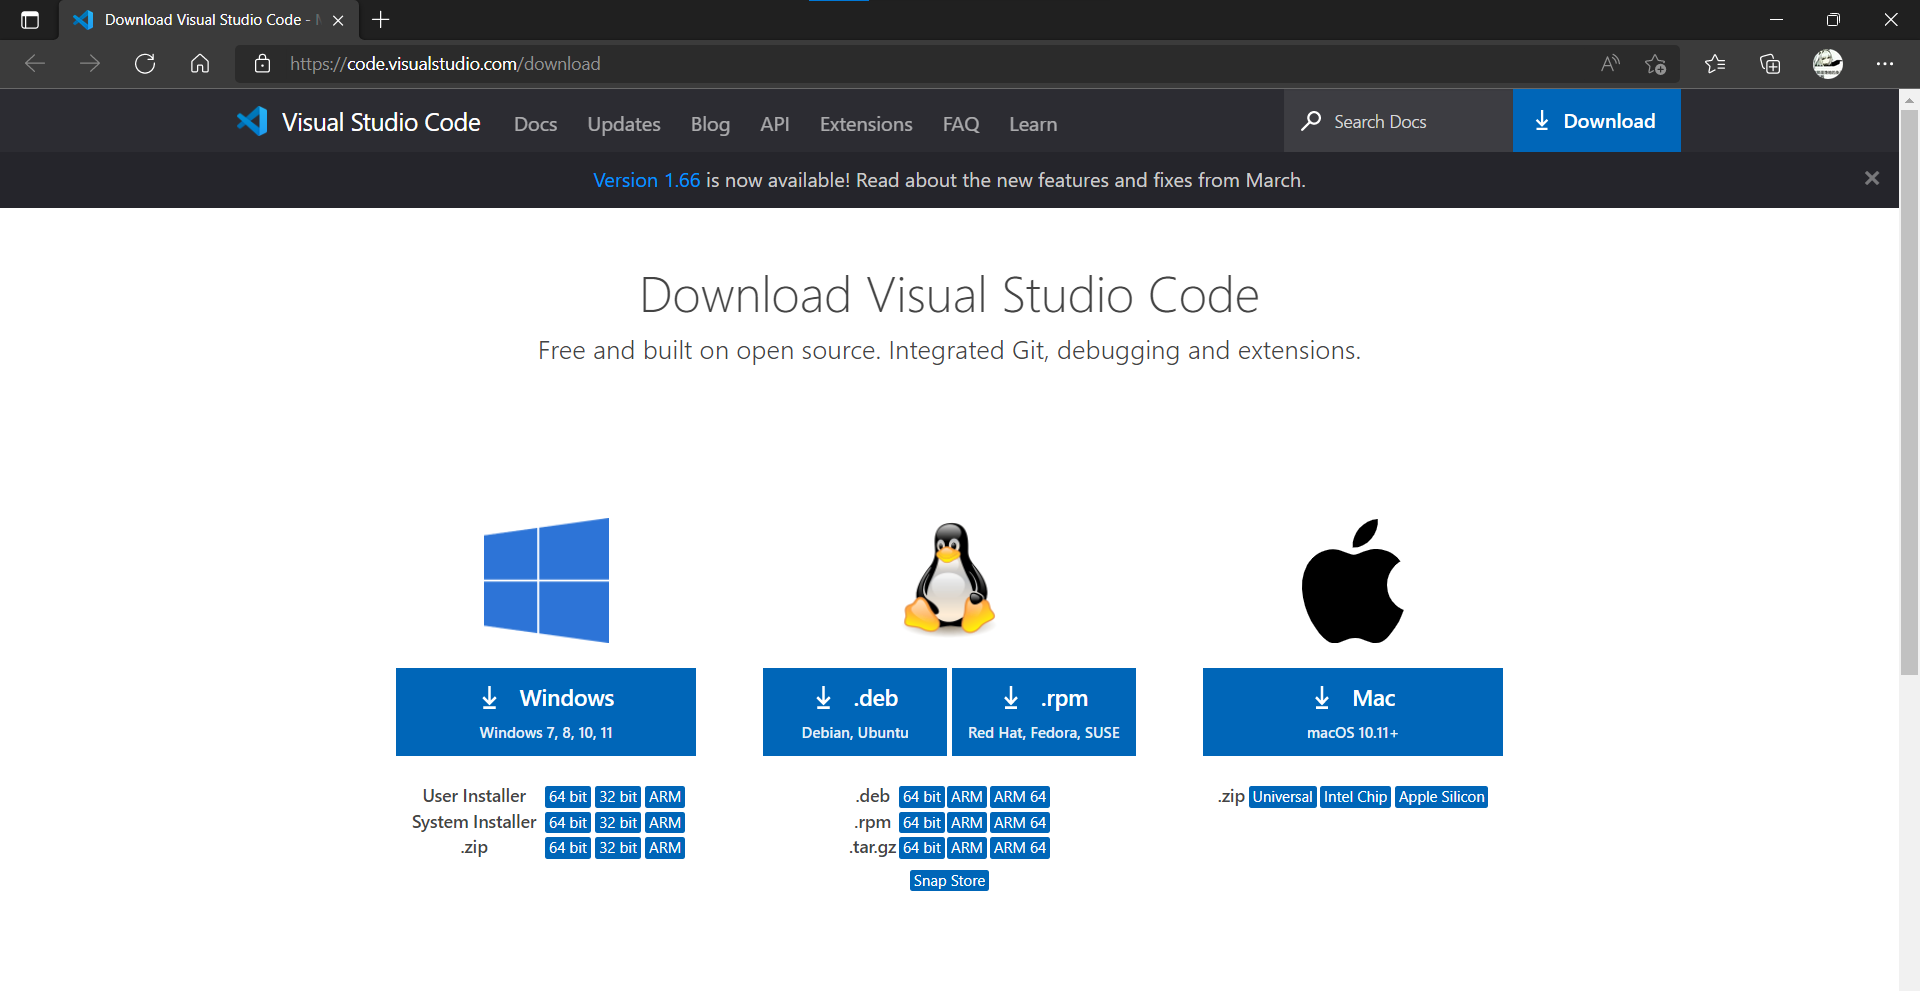Click the Mac macOS 10.11+ download button
1920x991 pixels.
(x=1352, y=712)
